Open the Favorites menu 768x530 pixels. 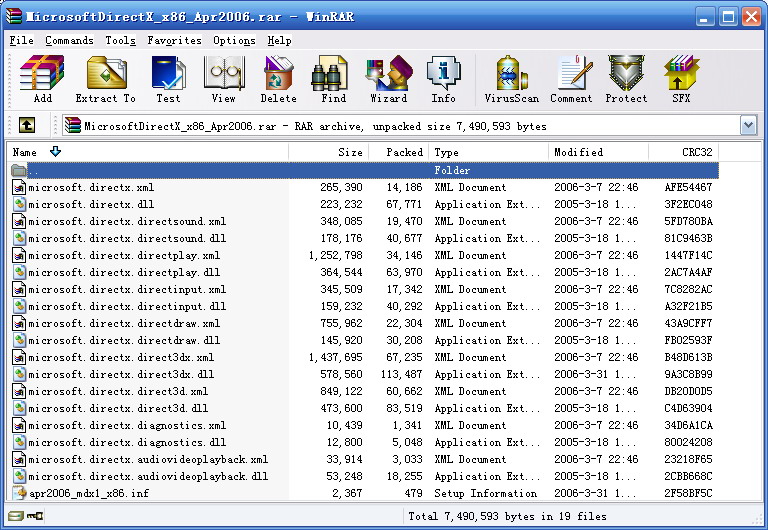coord(174,40)
